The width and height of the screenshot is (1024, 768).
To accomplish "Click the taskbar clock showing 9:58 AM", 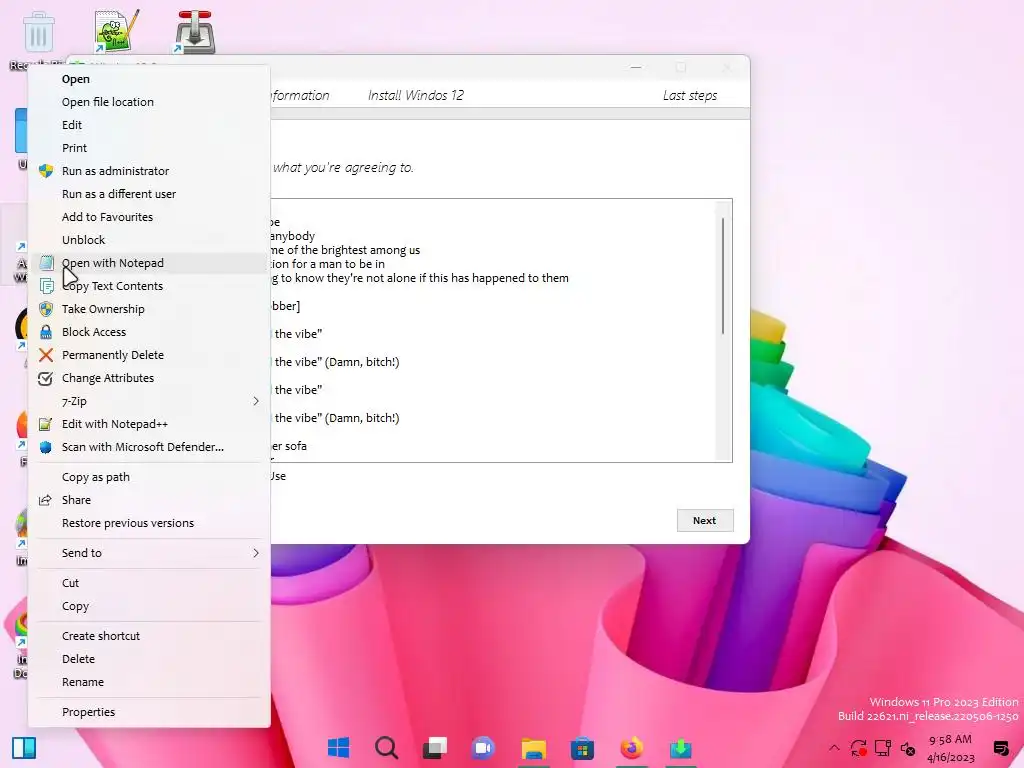I will pos(950,739).
